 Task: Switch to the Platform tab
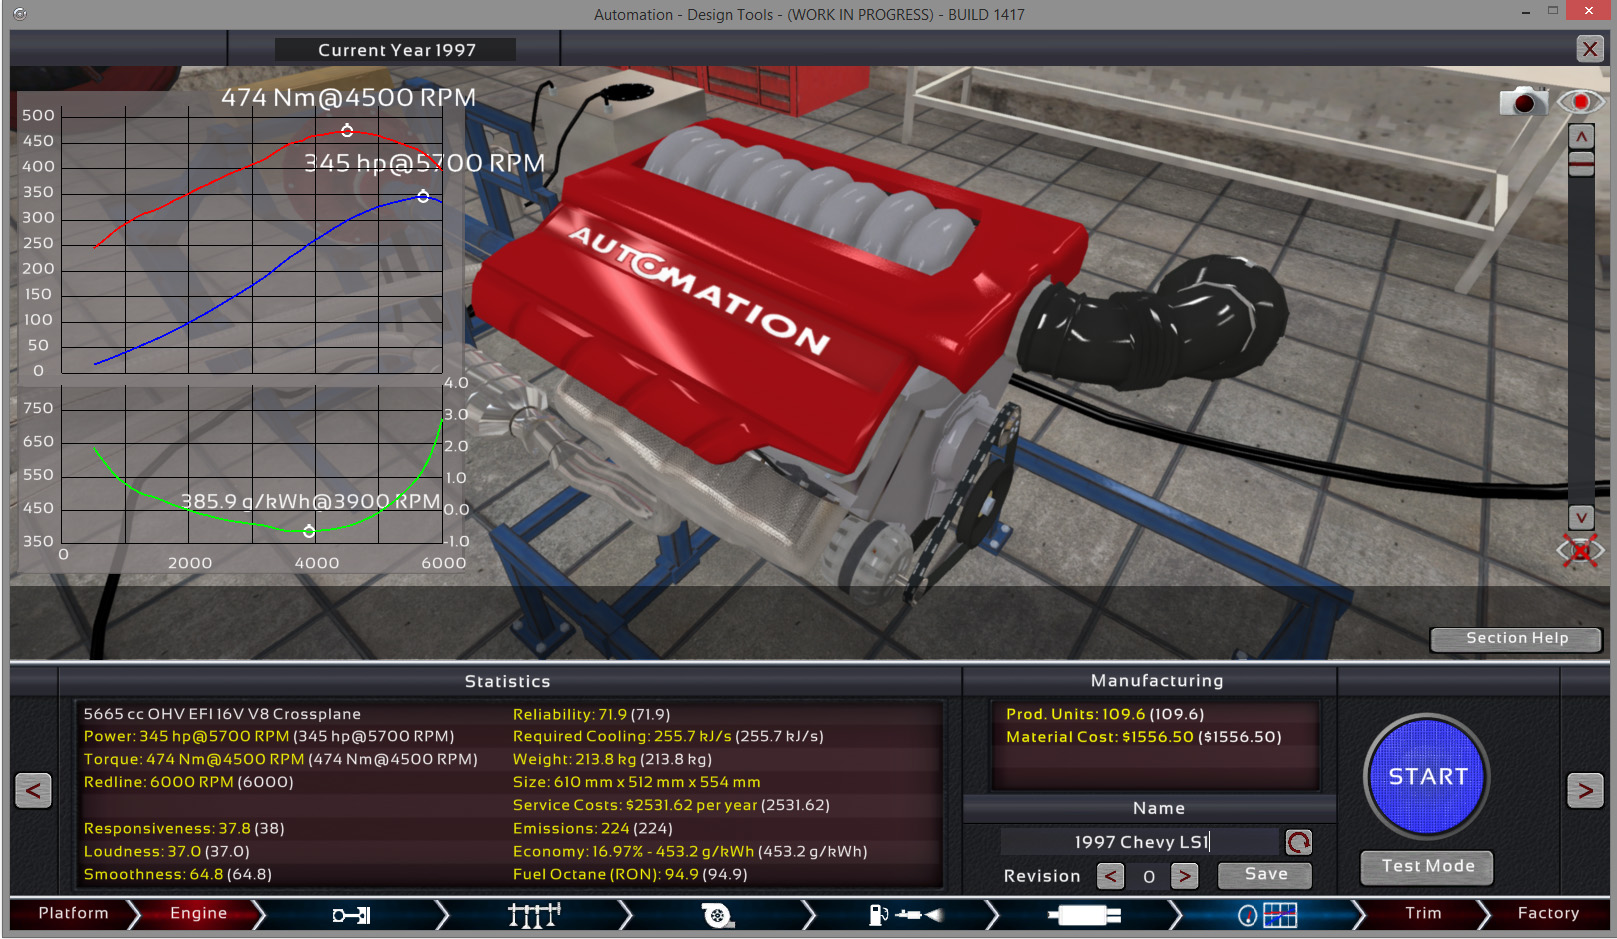point(73,914)
